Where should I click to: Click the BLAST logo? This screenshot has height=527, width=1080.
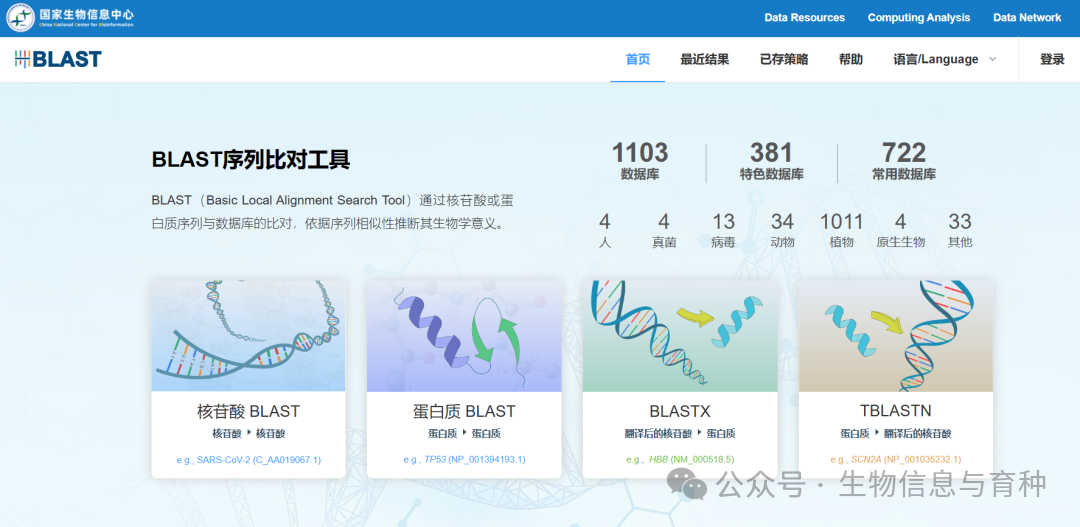point(58,59)
